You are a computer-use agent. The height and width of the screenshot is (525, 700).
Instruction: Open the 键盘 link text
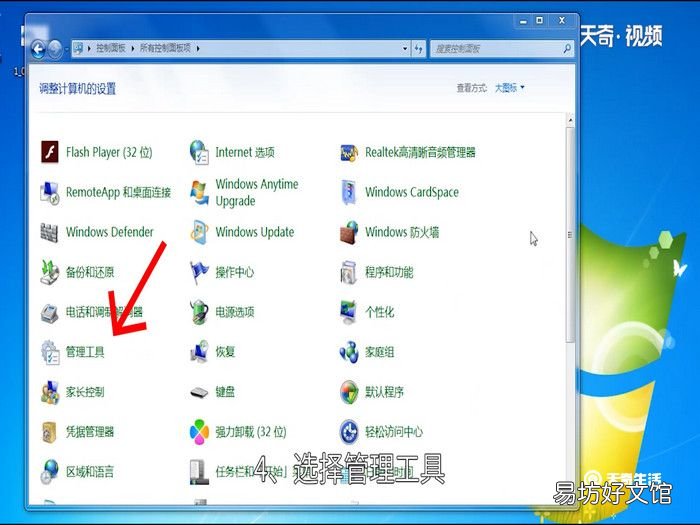[225, 392]
